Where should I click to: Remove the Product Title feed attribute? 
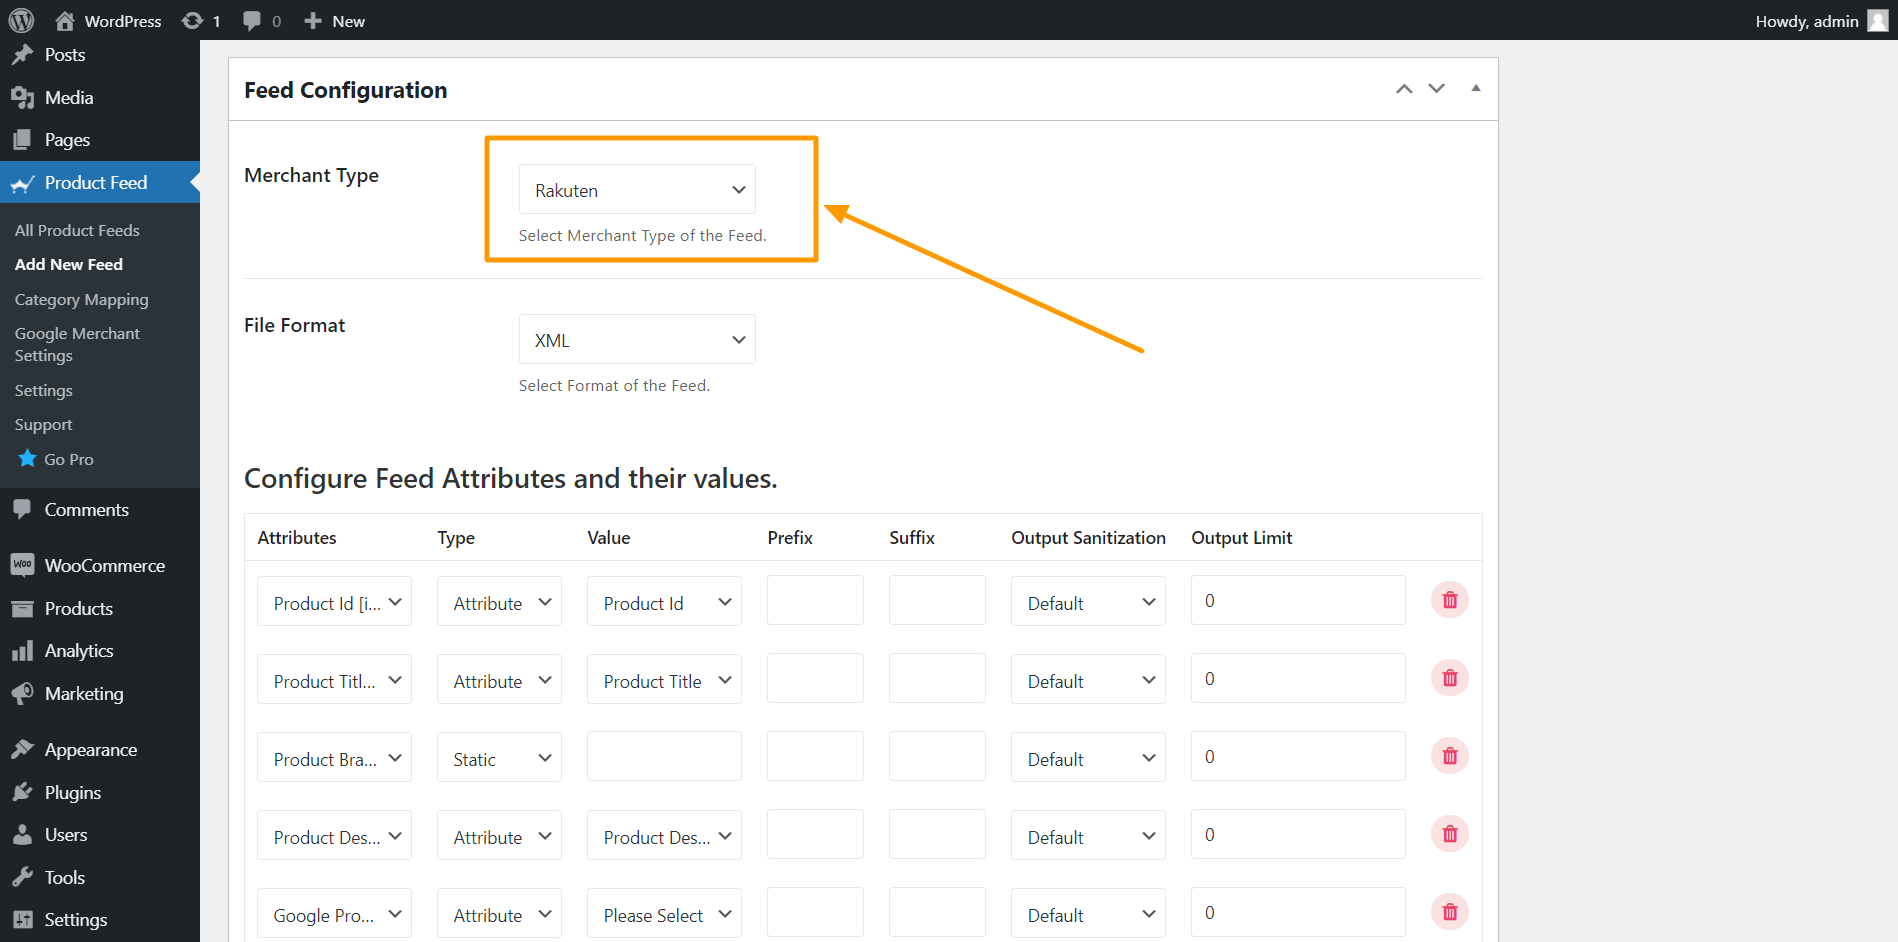coord(1449,677)
